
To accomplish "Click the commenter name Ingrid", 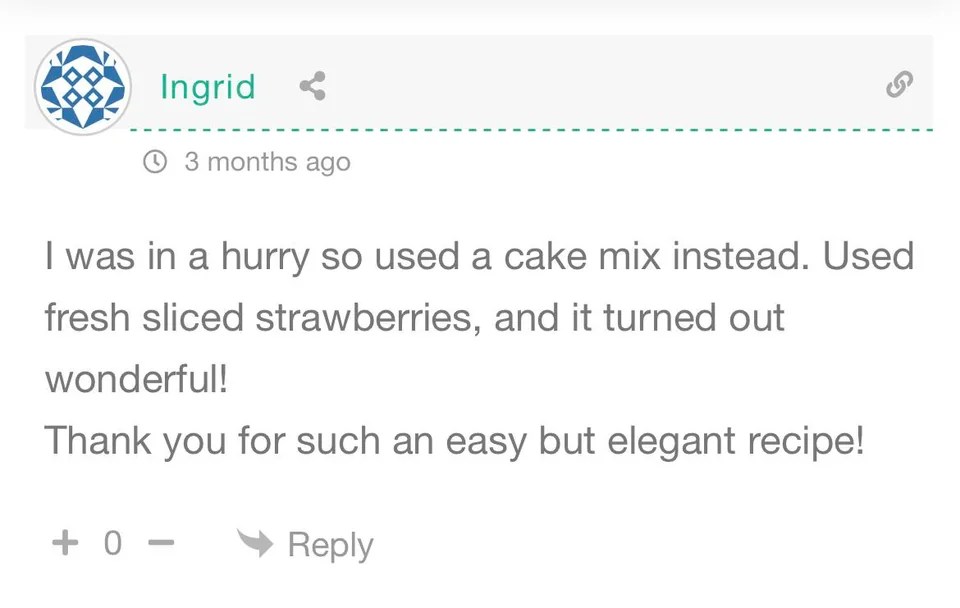I will click(208, 86).
